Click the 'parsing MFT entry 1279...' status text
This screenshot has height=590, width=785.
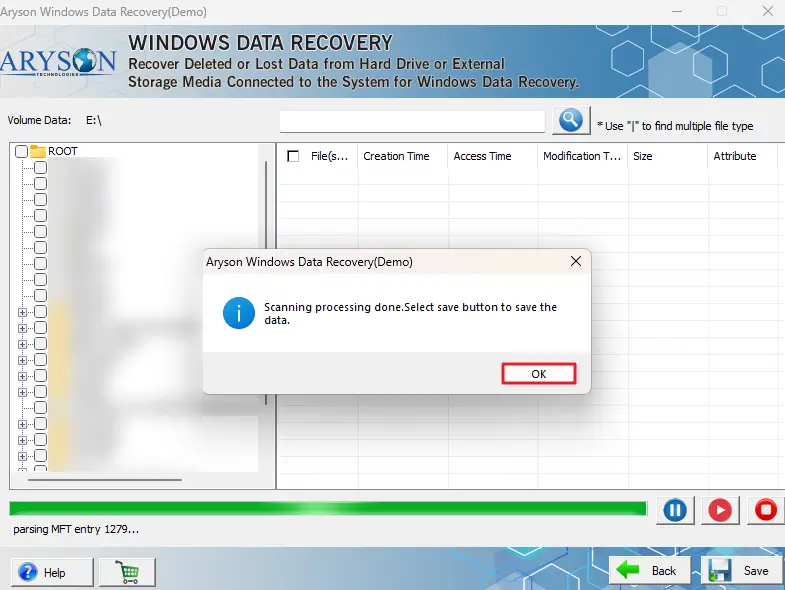point(76,529)
